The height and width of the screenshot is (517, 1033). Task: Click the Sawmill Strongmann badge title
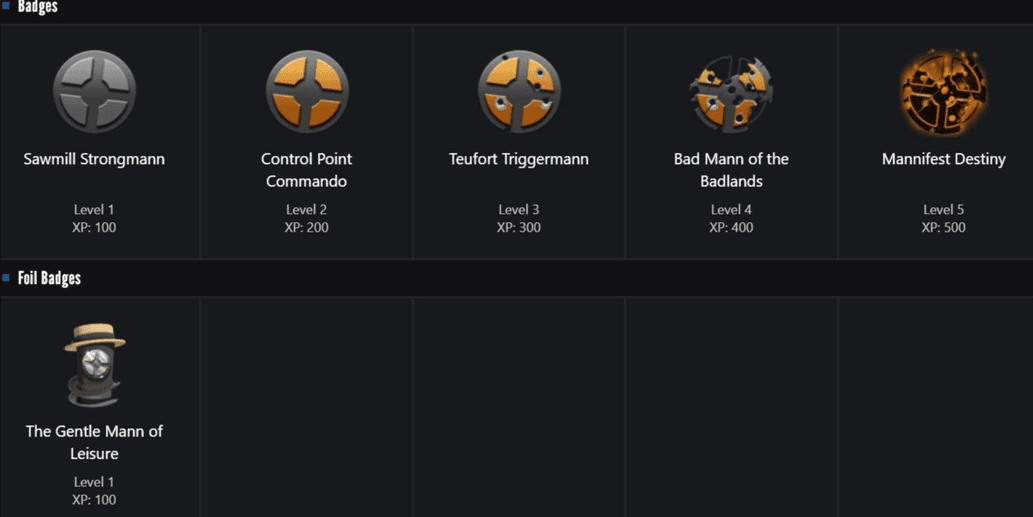[94, 159]
